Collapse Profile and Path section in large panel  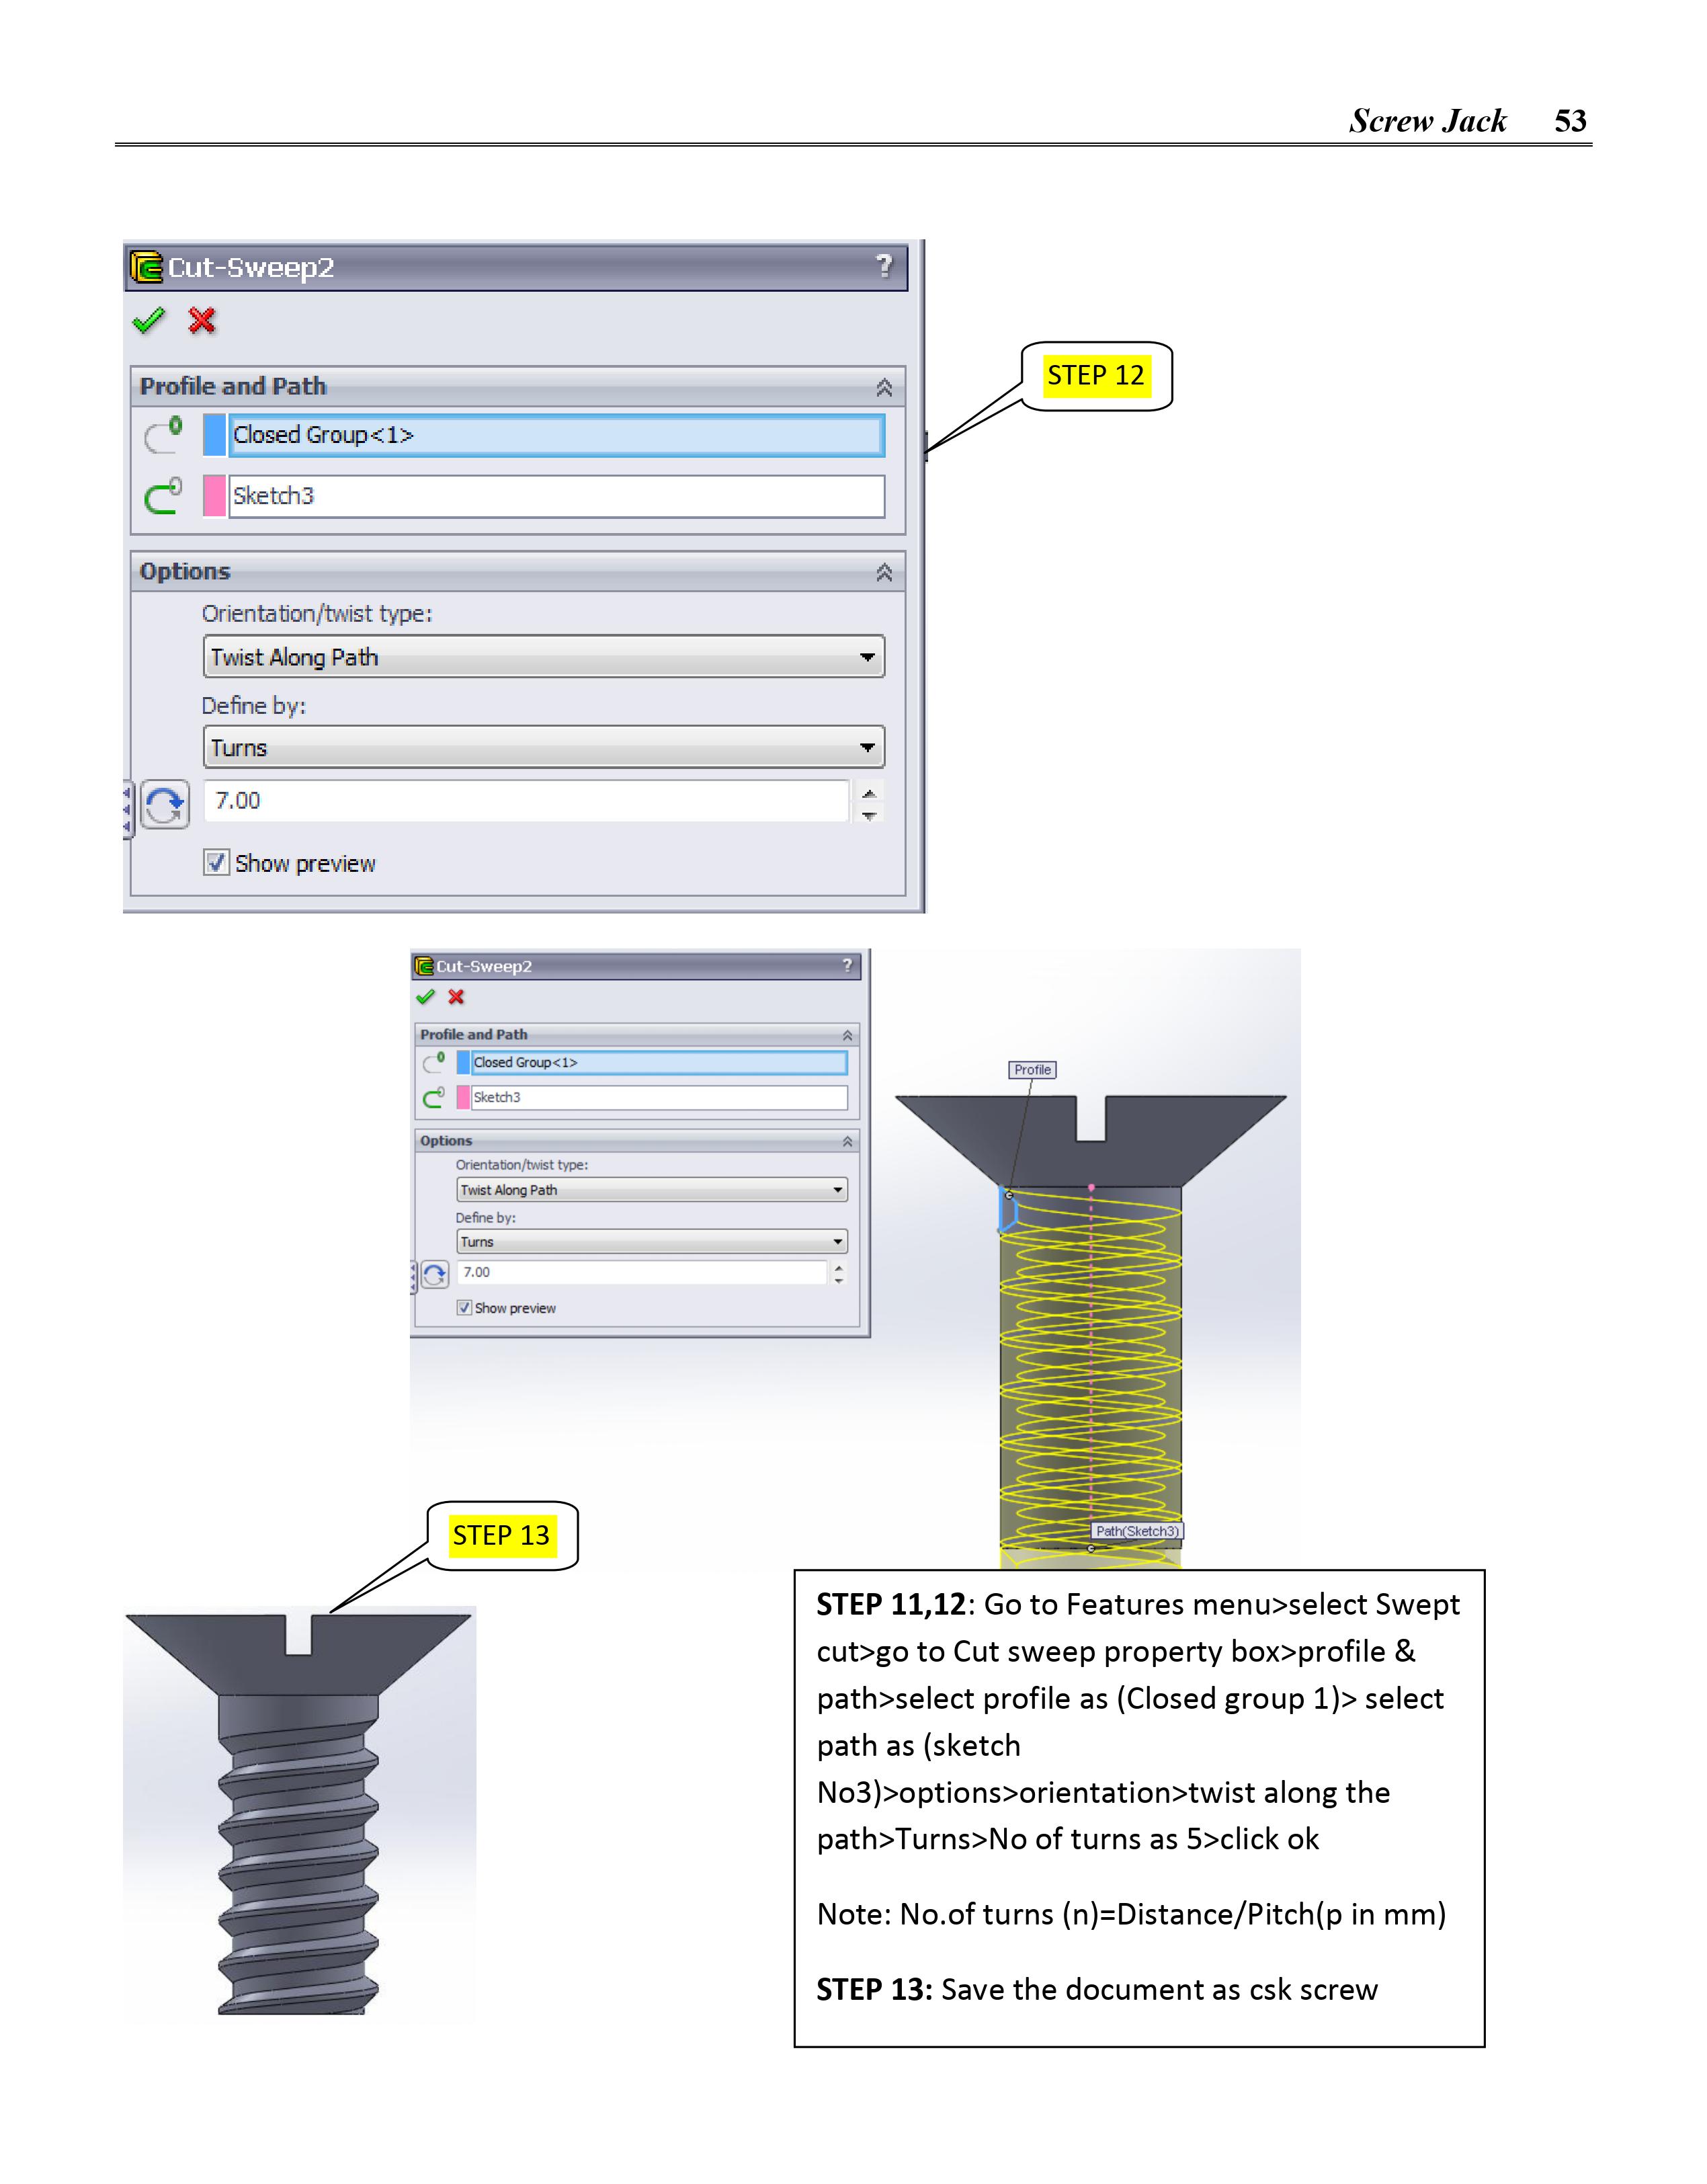pos(884,387)
